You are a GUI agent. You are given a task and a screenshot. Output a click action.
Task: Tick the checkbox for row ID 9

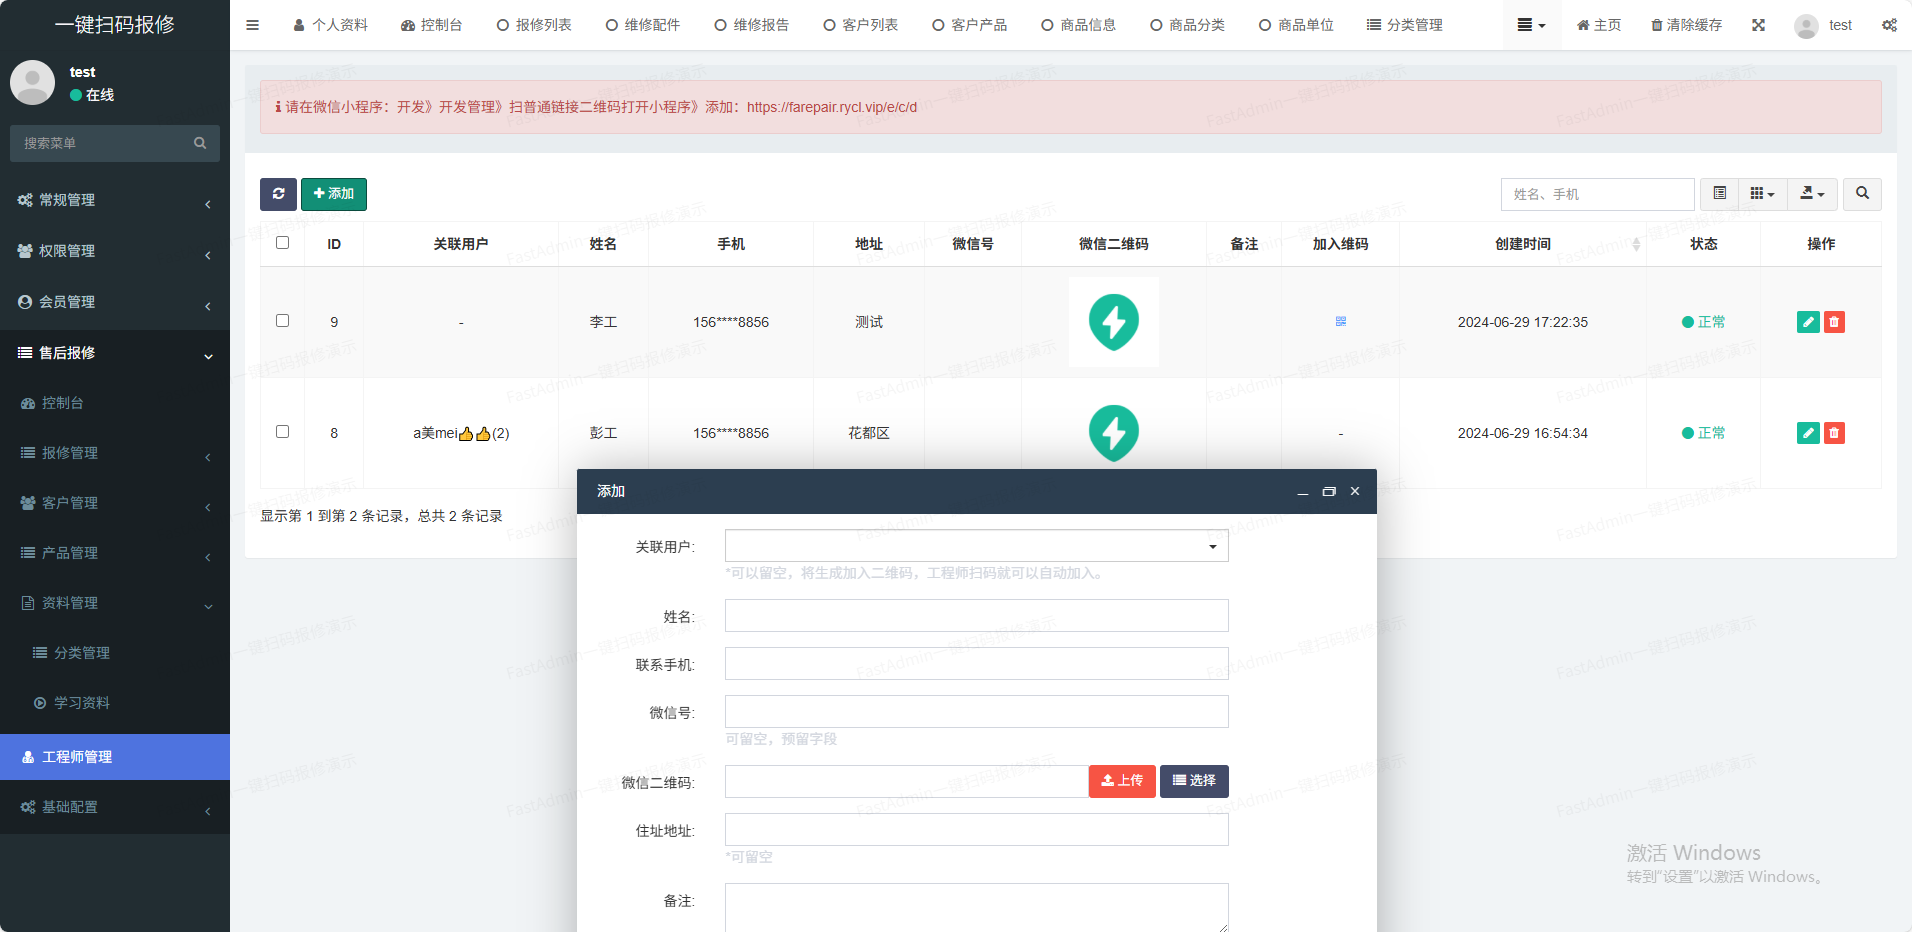click(x=283, y=321)
